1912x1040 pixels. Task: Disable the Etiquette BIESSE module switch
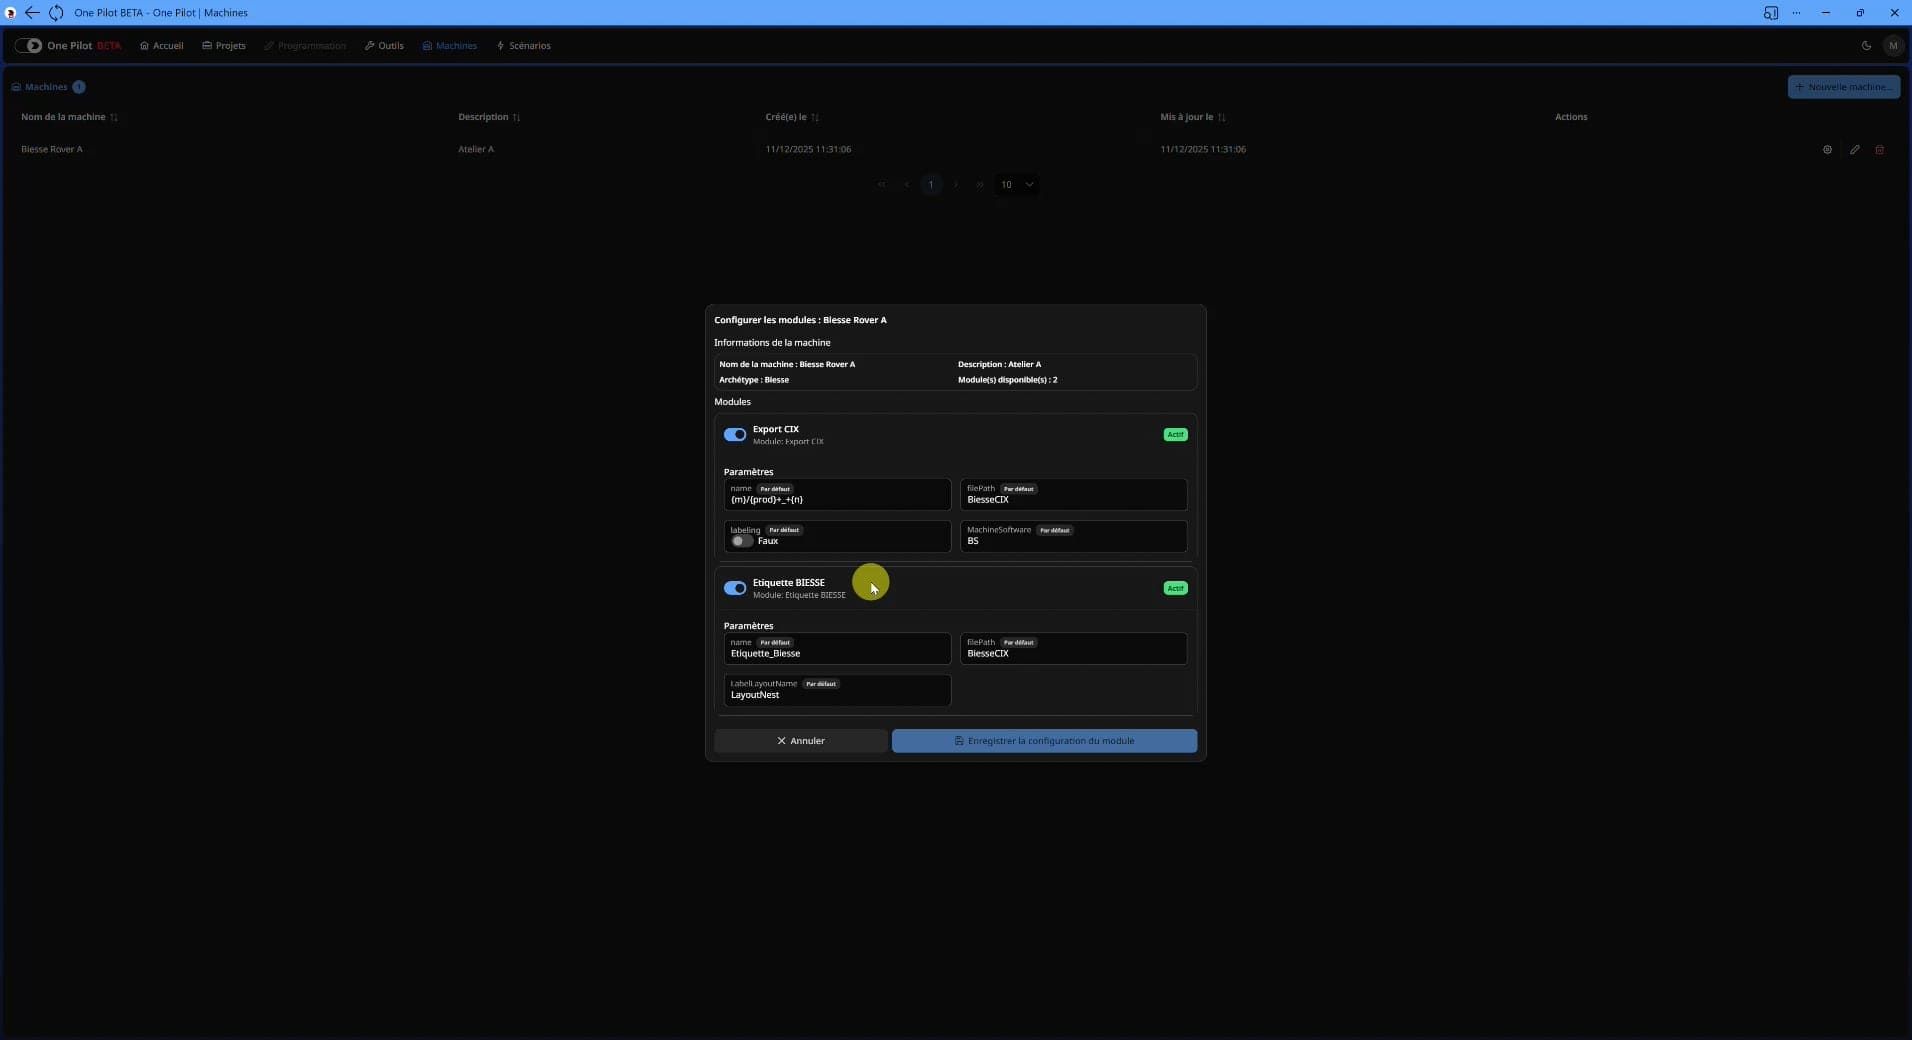735,588
